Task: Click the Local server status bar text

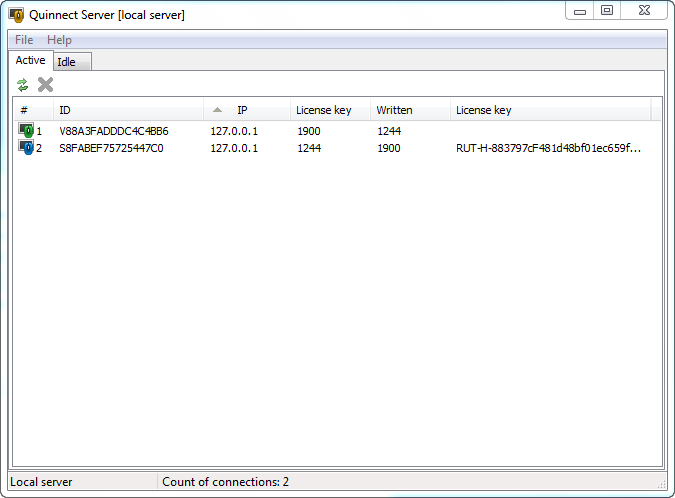Action: point(41,482)
